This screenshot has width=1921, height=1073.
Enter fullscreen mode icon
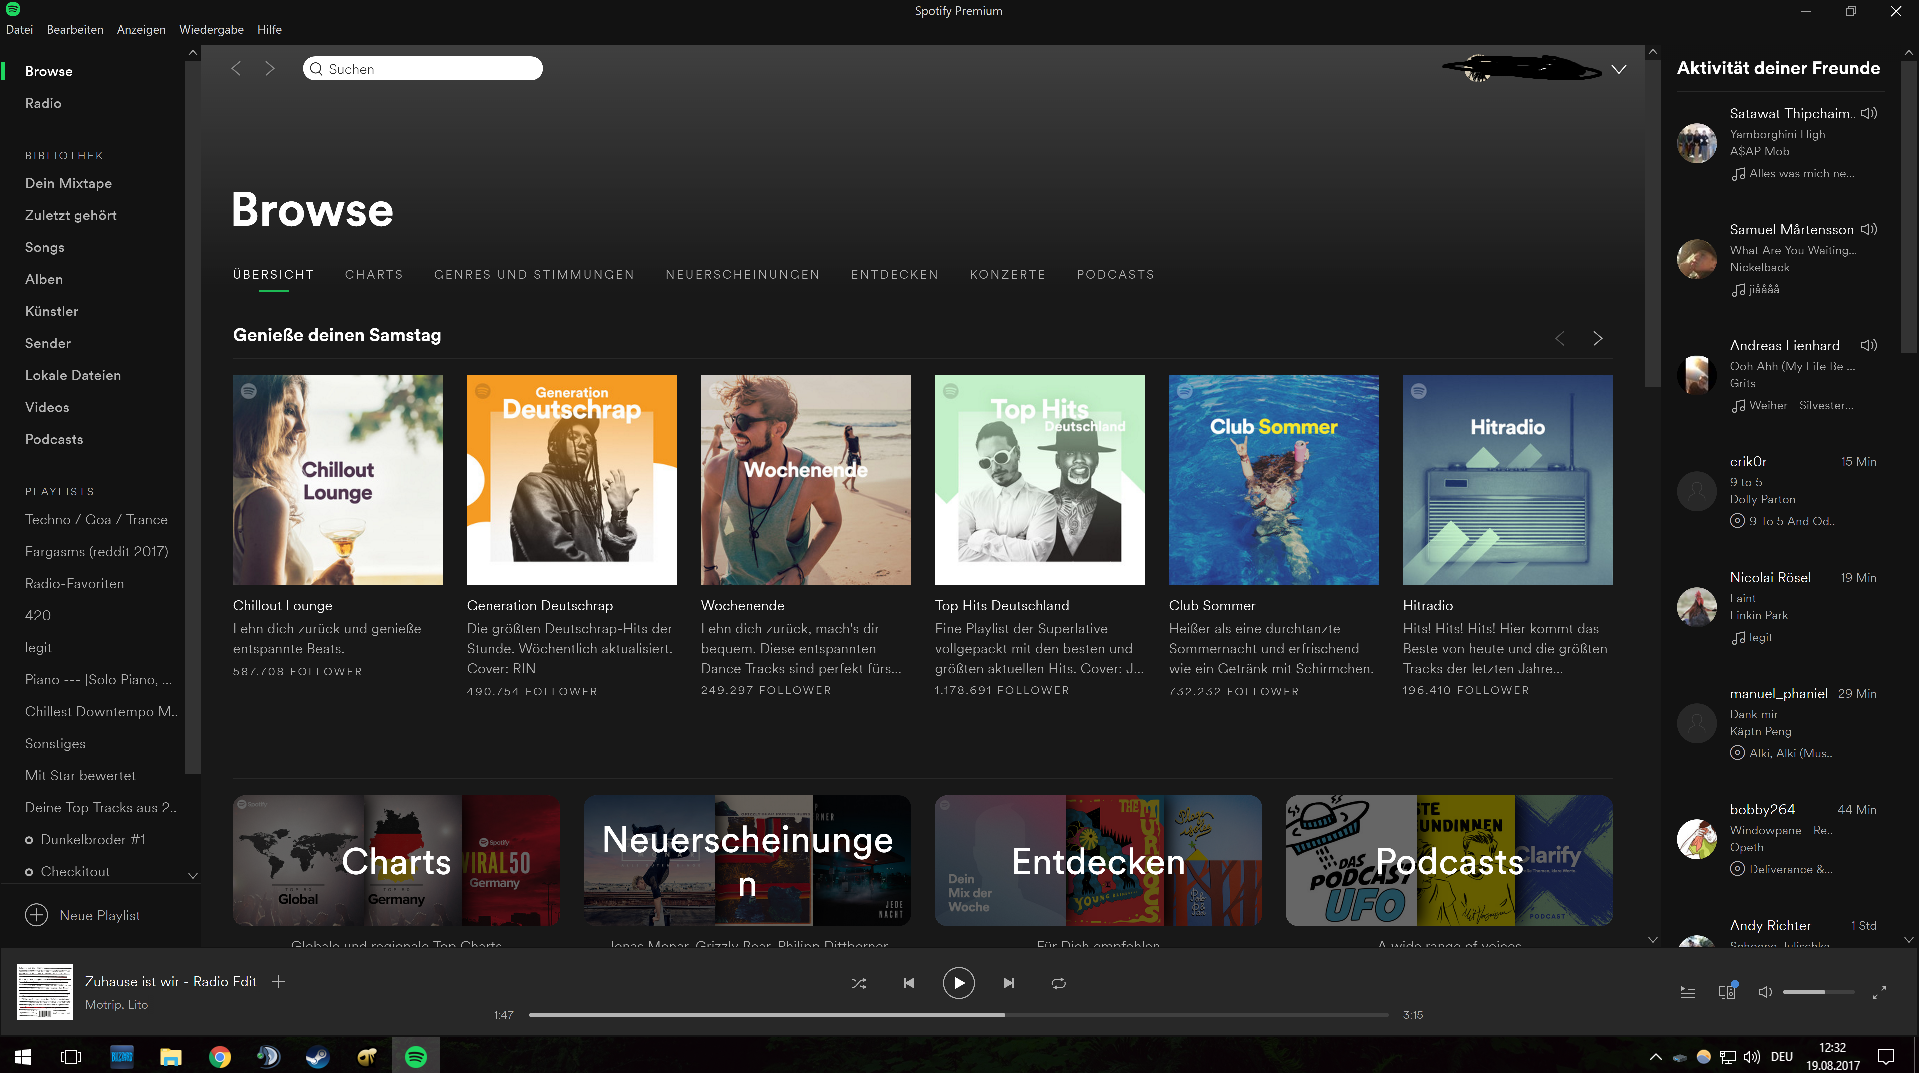point(1879,992)
